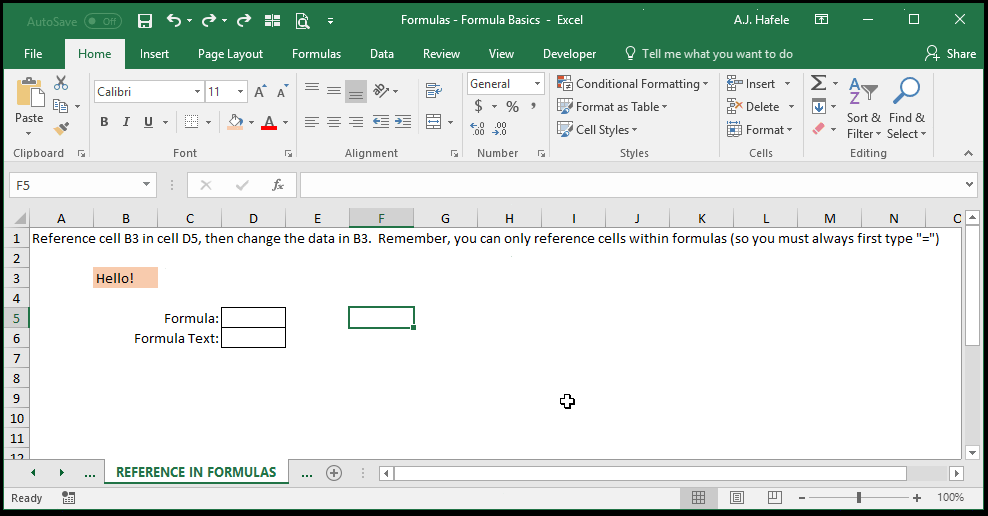Toggle Middle Align vertical alignment

pyautogui.click(x=334, y=91)
